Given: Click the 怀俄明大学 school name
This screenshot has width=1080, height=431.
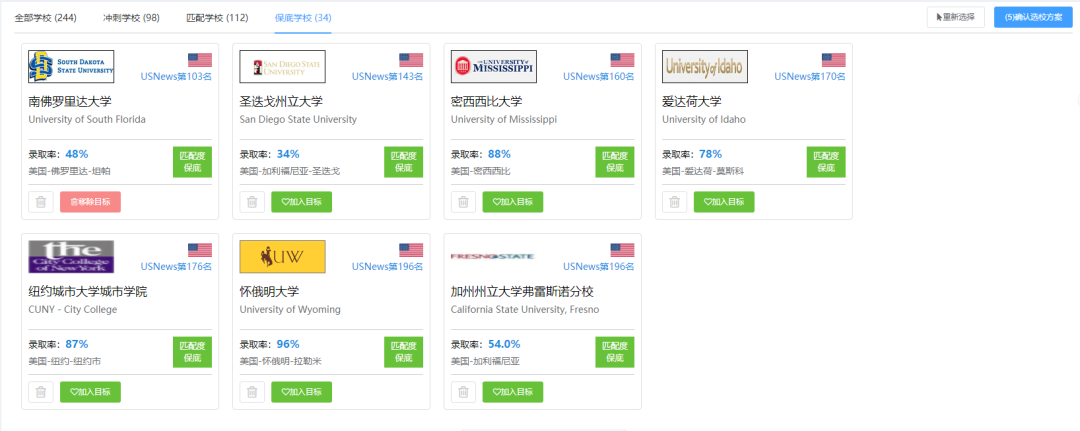Looking at the screenshot, I should pos(269,292).
